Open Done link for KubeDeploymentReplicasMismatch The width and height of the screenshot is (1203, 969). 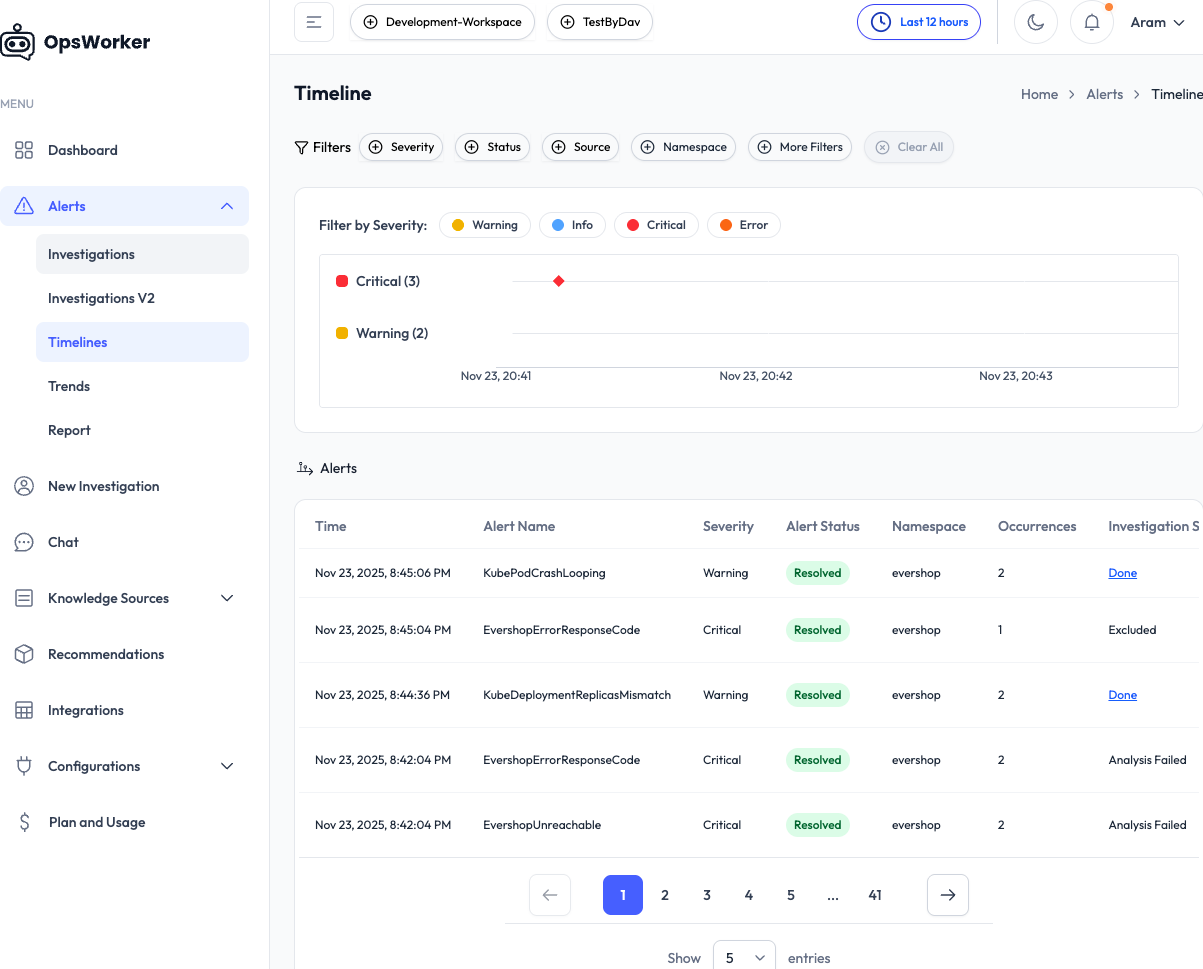pyautogui.click(x=1122, y=695)
